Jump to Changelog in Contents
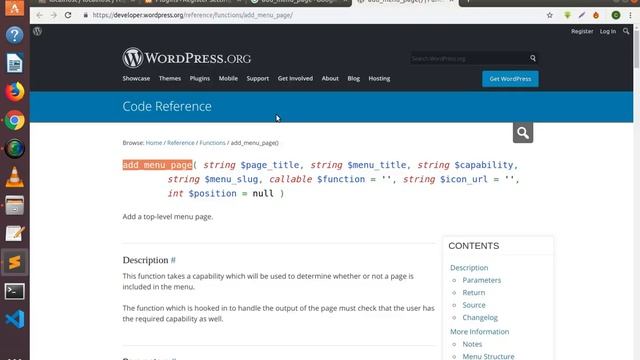640x360 pixels. [480, 317]
